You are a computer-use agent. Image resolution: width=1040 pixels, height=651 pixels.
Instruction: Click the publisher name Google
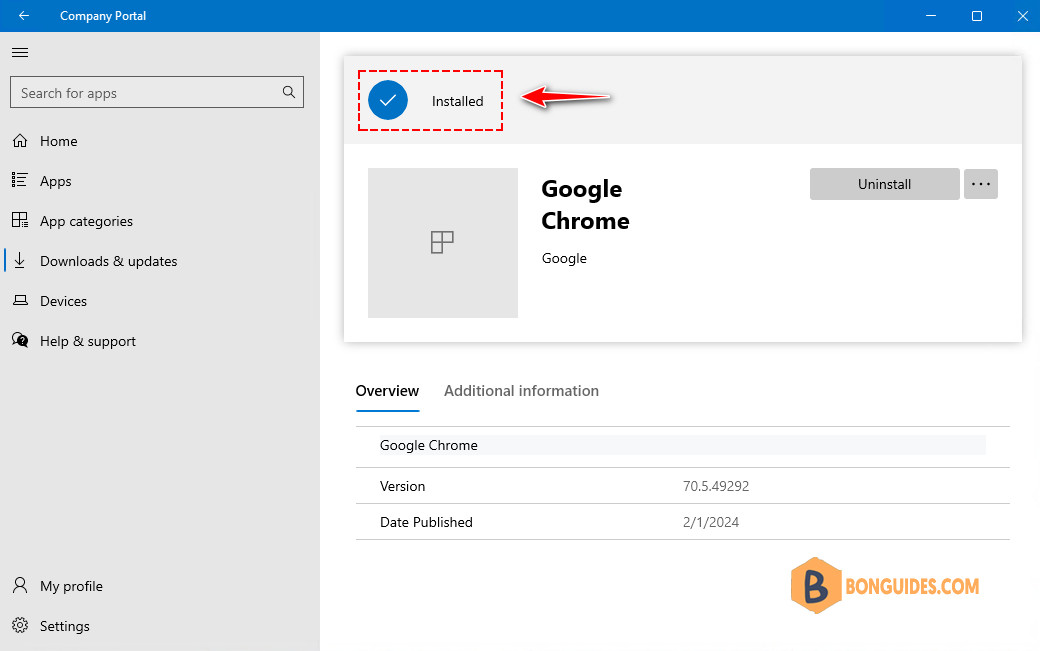(x=564, y=259)
